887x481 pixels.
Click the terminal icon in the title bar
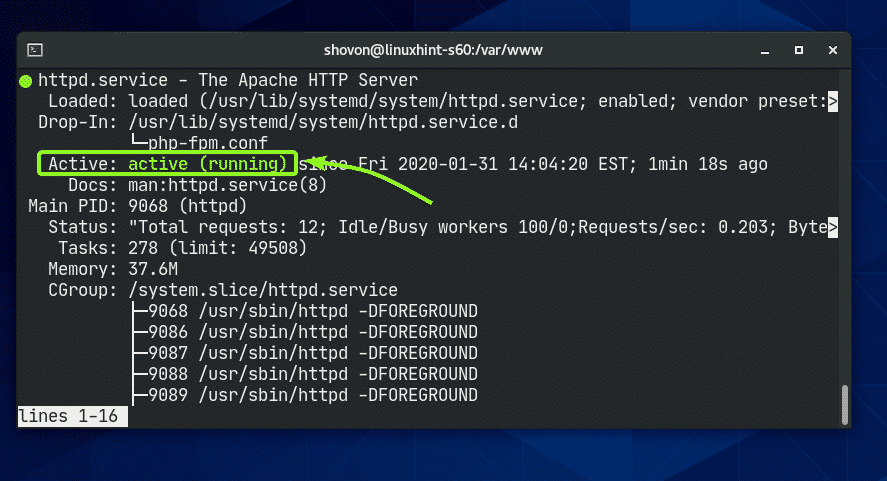click(35, 50)
